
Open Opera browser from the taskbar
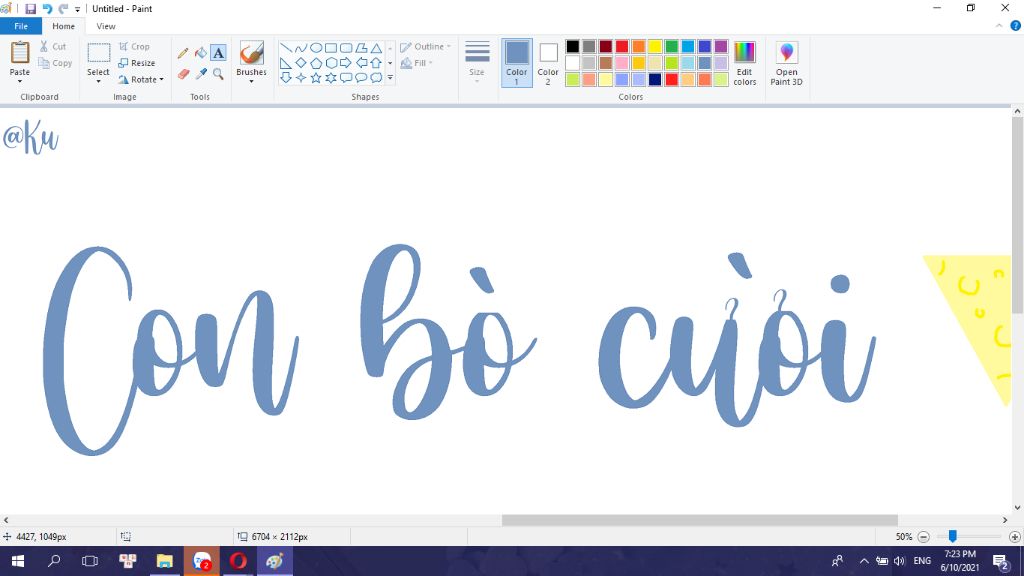tap(238, 560)
